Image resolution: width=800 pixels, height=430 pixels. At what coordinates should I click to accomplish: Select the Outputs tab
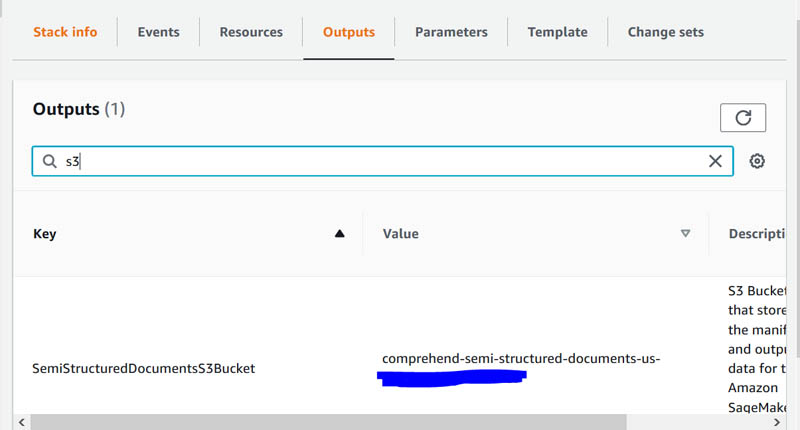(348, 32)
